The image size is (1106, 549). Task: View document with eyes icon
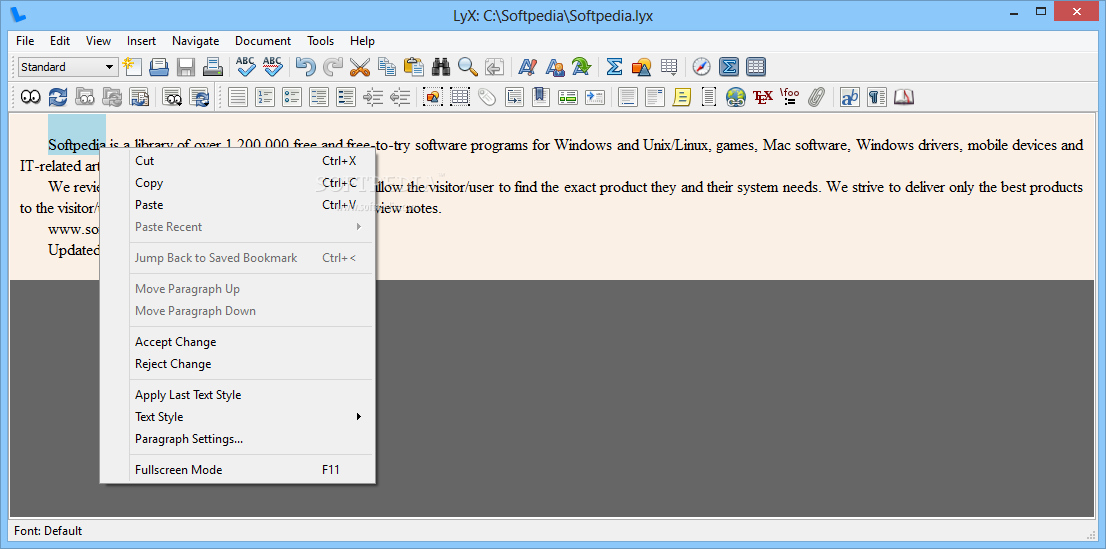pos(30,97)
